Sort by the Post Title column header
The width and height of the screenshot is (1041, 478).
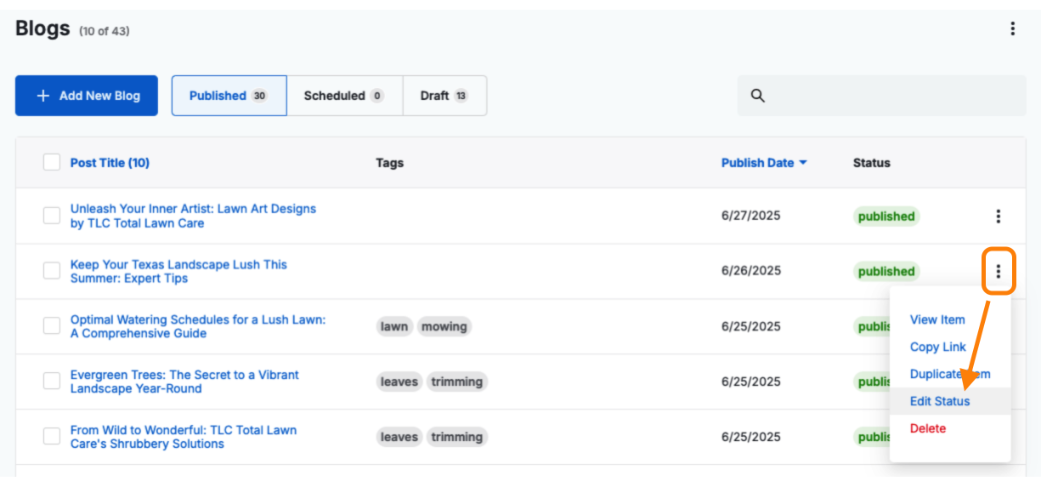109,163
